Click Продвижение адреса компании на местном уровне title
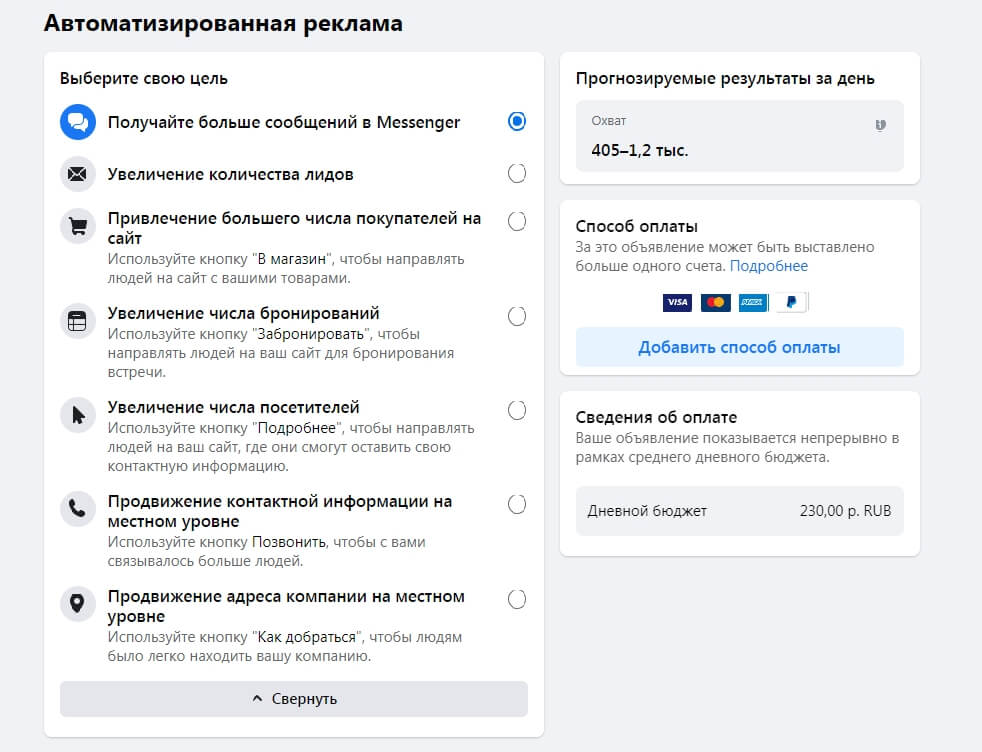Image resolution: width=982 pixels, height=752 pixels. pyautogui.click(x=286, y=606)
